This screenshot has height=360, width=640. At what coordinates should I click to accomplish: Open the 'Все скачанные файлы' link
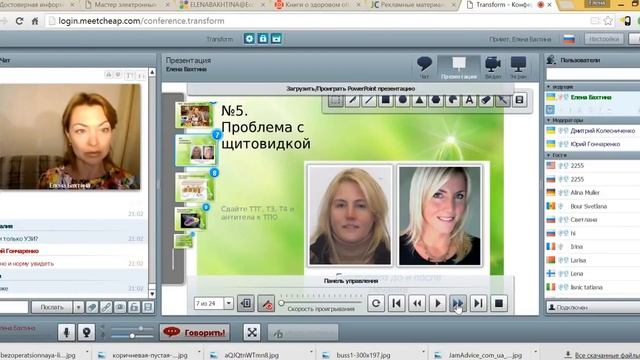click(x=607, y=355)
